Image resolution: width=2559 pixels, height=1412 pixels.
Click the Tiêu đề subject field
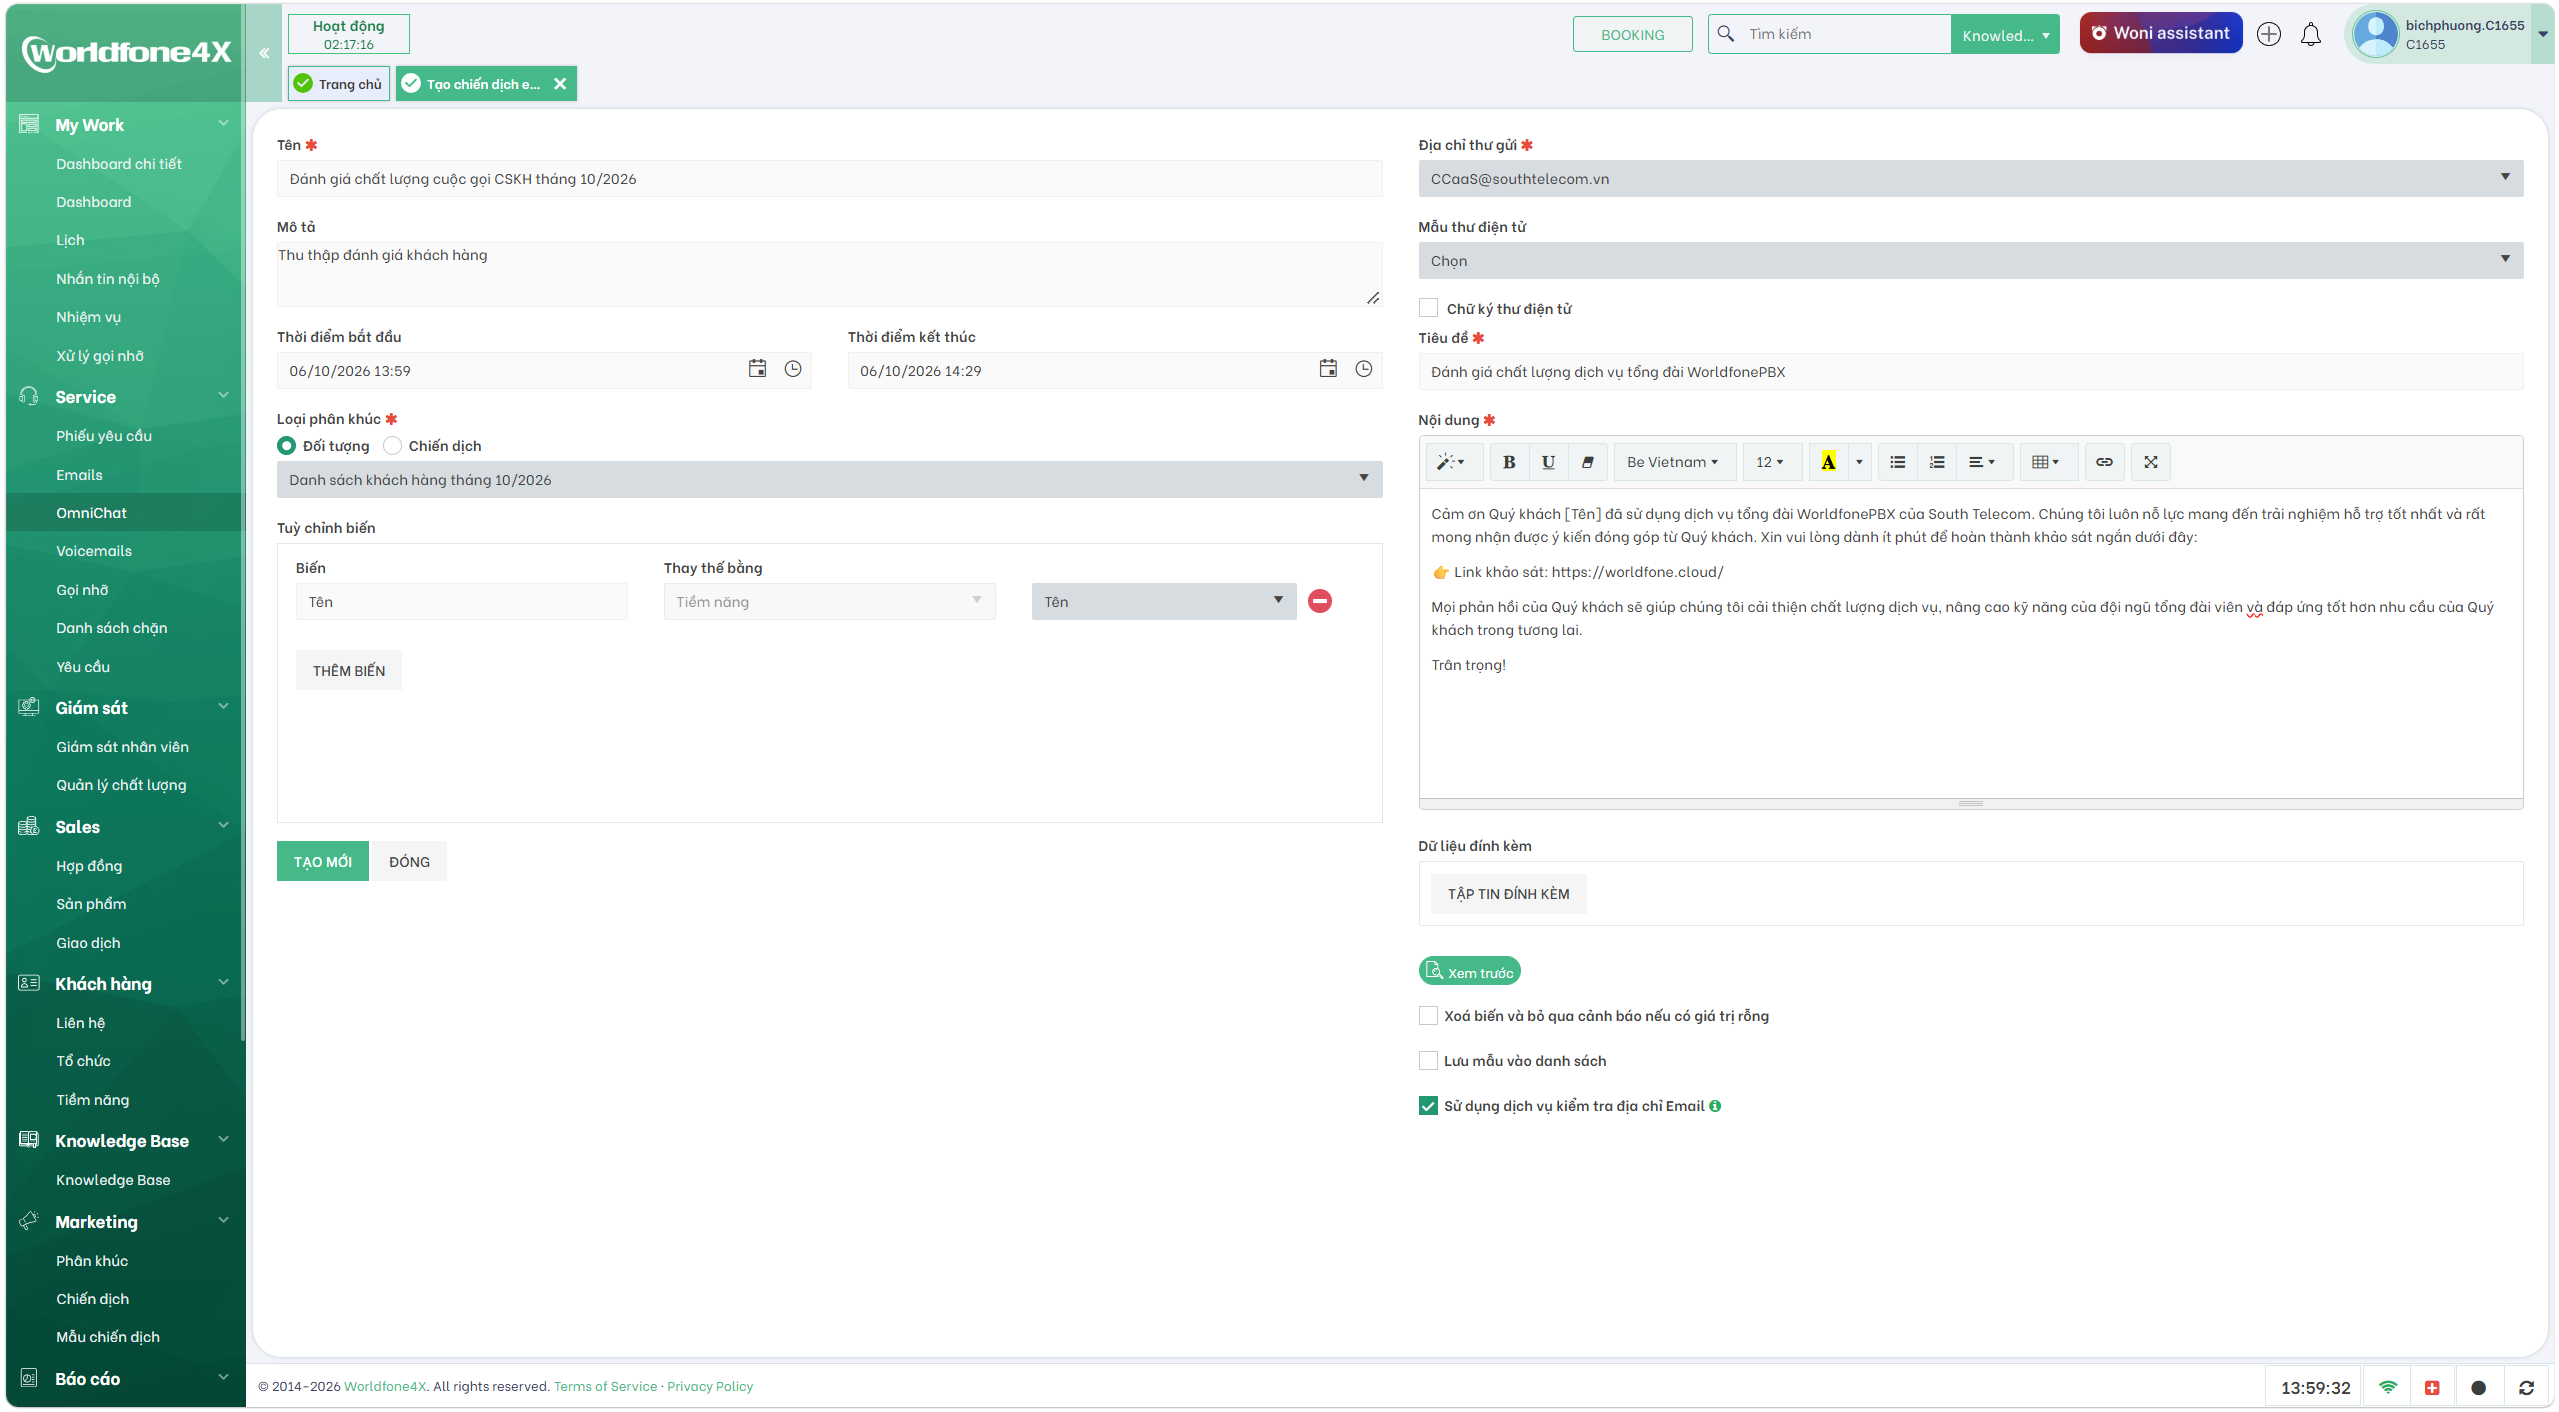[x=1970, y=372]
